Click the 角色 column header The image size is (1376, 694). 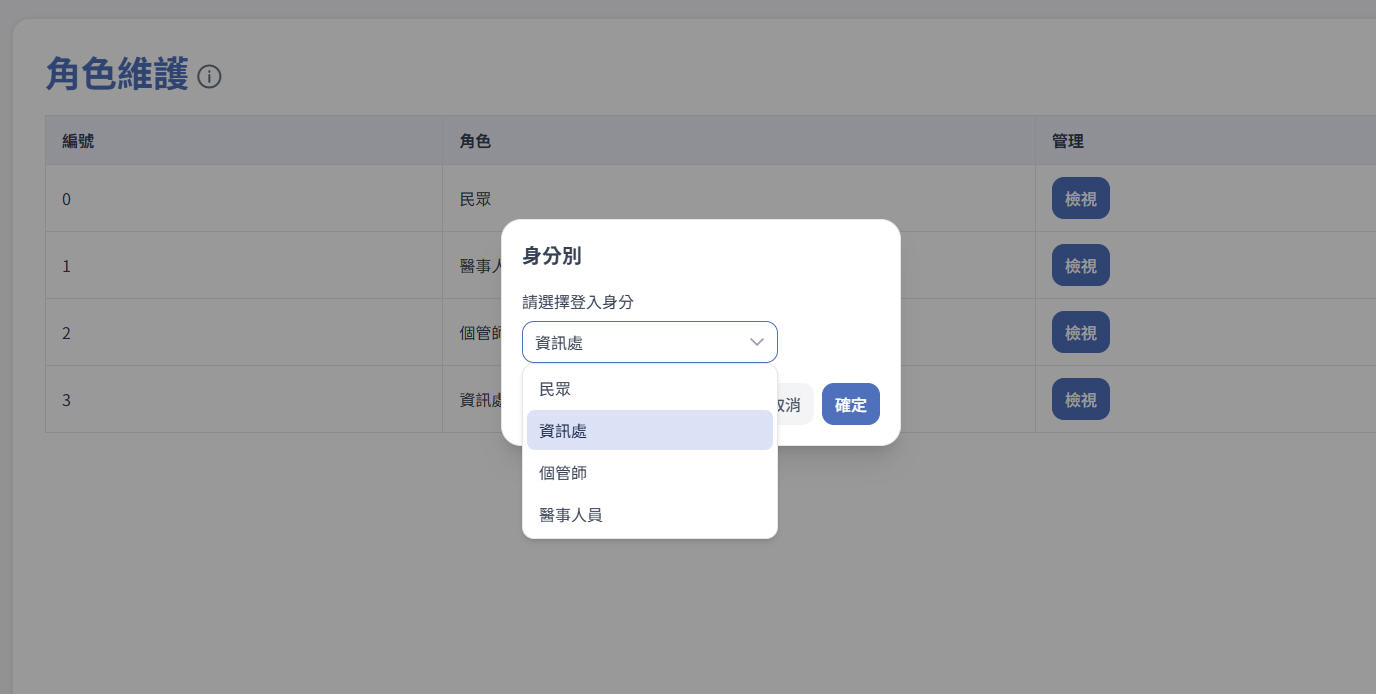[475, 141]
